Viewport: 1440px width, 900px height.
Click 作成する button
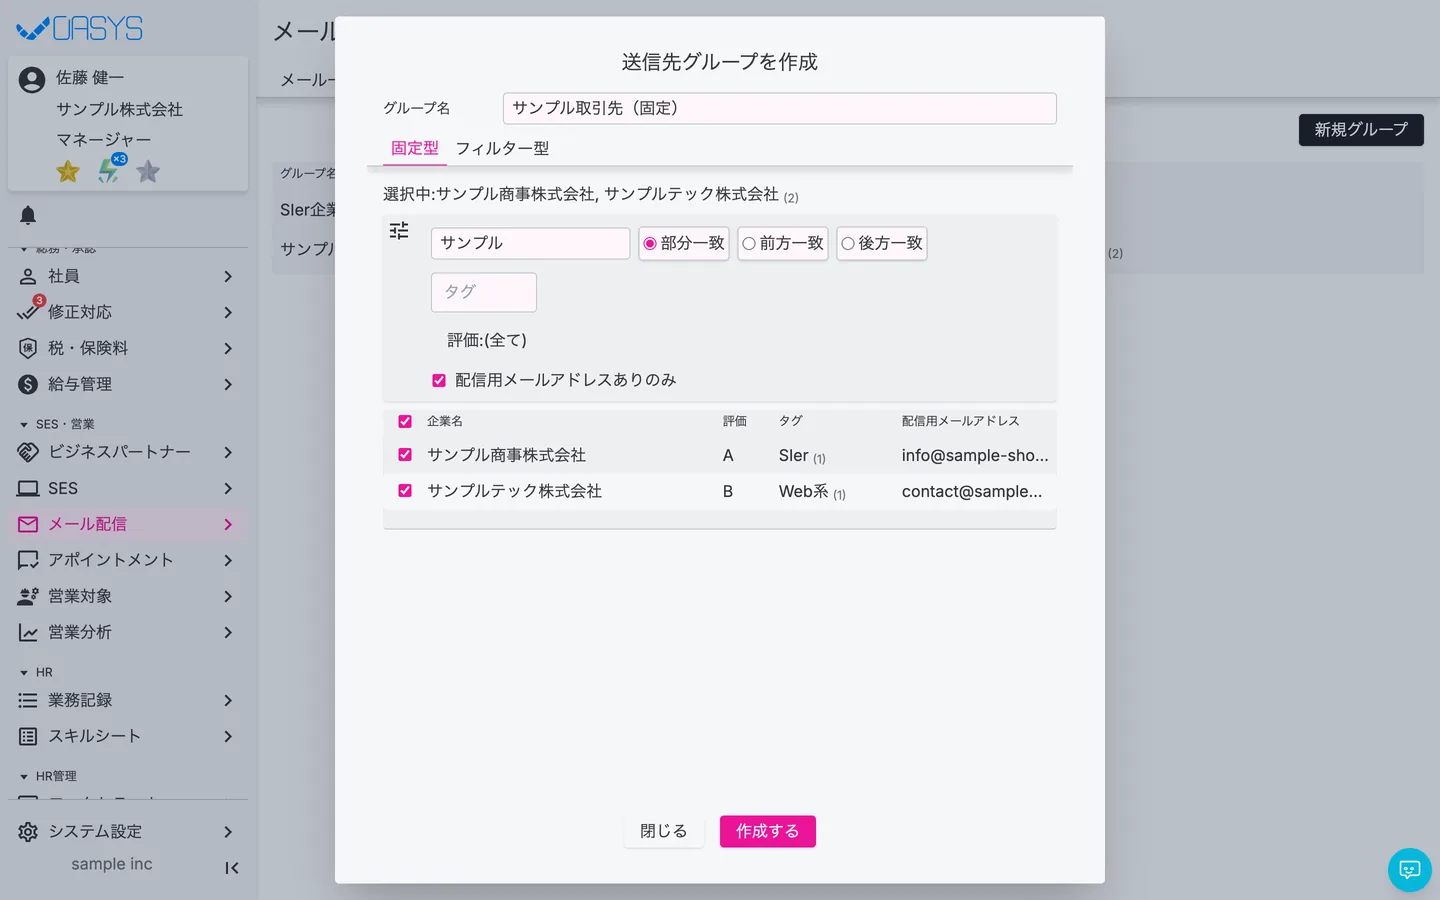tap(768, 831)
